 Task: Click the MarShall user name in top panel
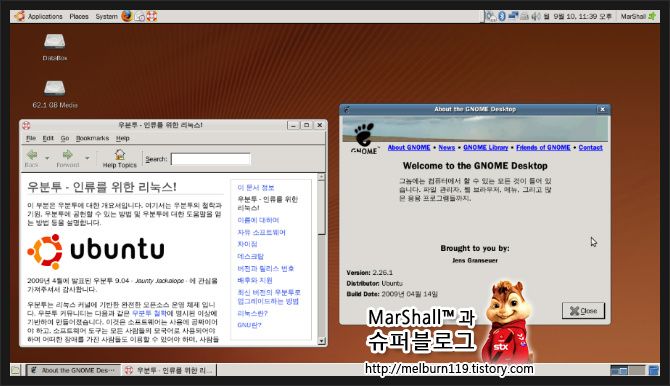[633, 16]
